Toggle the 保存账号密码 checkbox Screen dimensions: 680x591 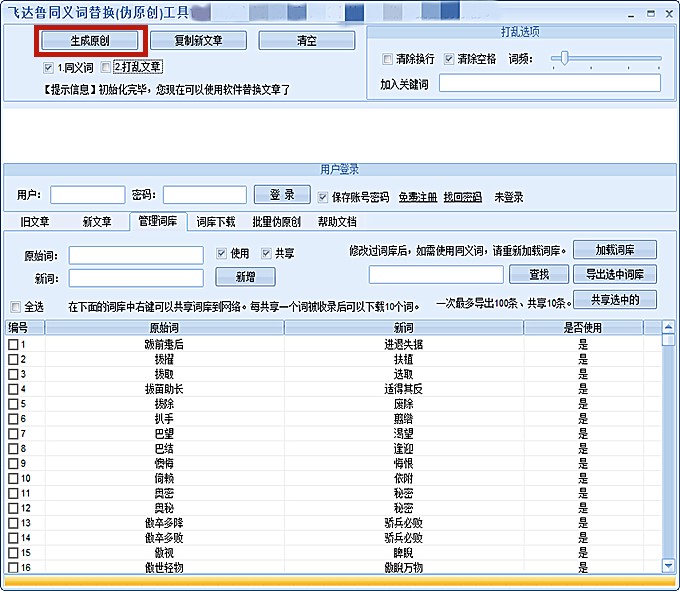pos(323,197)
